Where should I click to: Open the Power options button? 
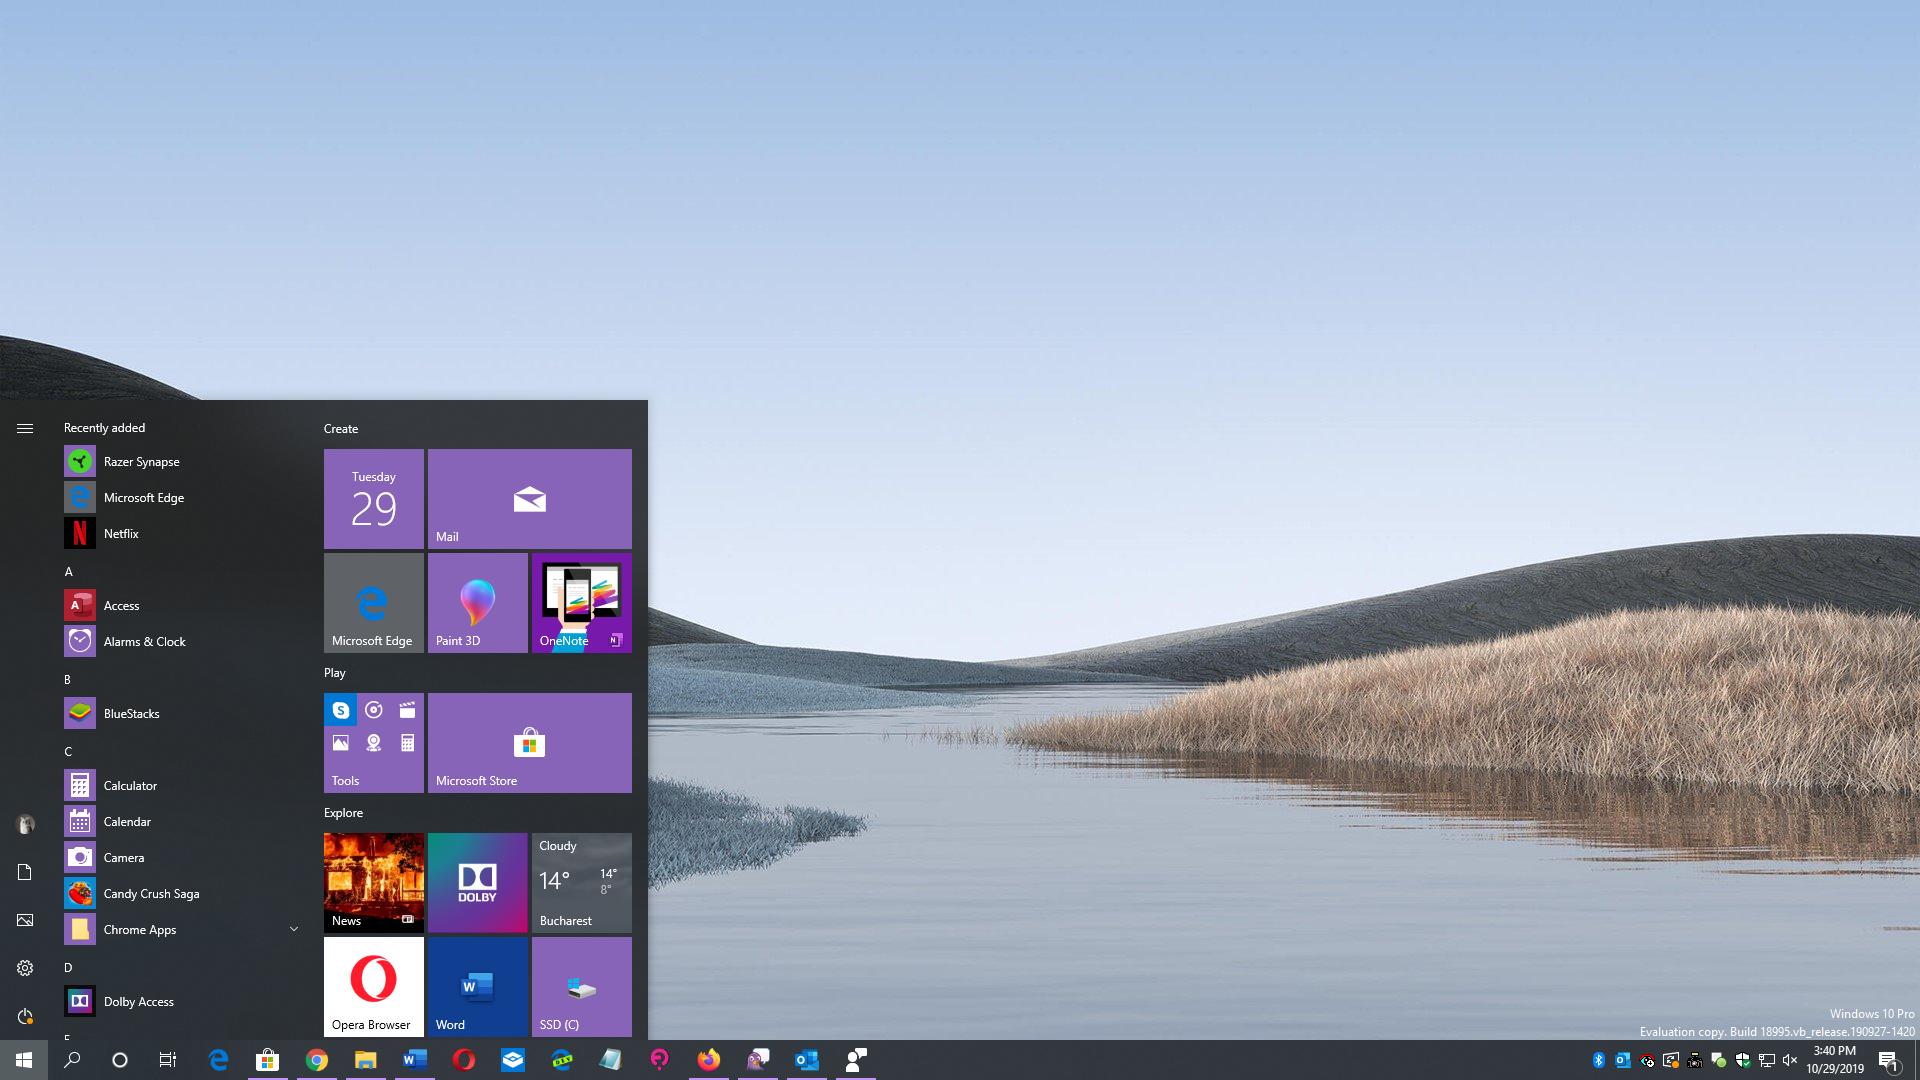pyautogui.click(x=25, y=1016)
